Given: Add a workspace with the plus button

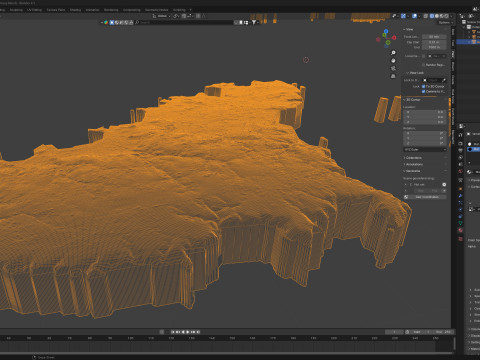Looking at the screenshot, I should coord(190,10).
